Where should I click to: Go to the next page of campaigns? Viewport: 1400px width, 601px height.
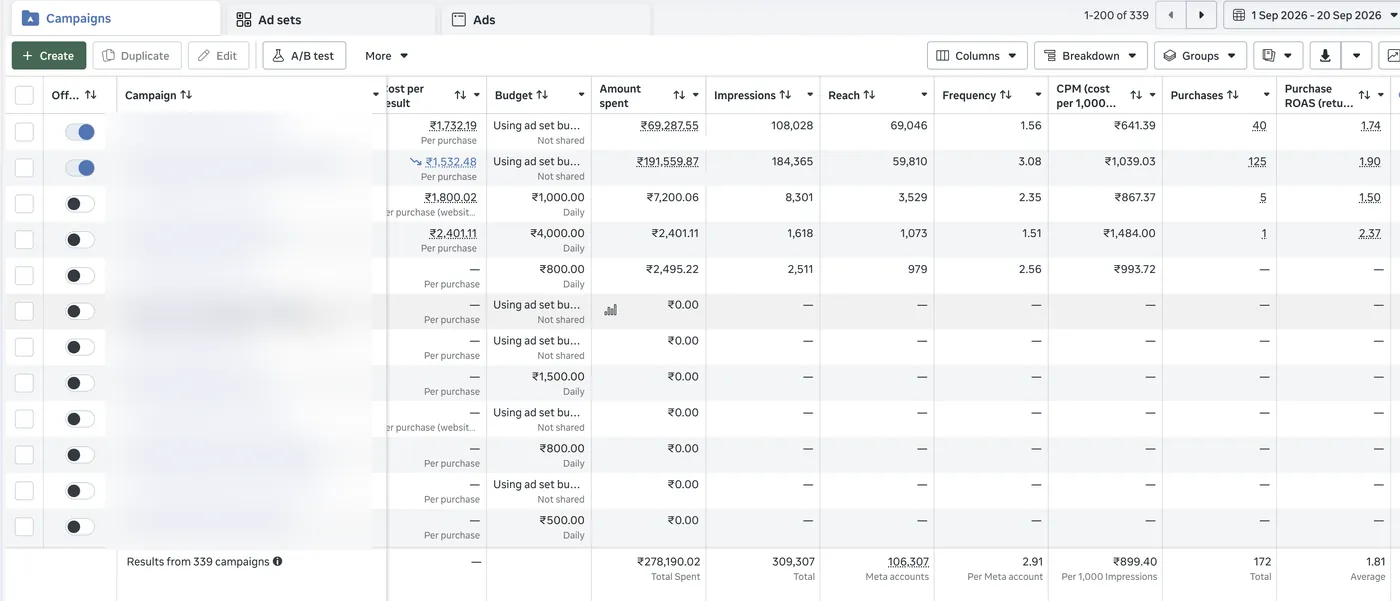coord(1202,15)
